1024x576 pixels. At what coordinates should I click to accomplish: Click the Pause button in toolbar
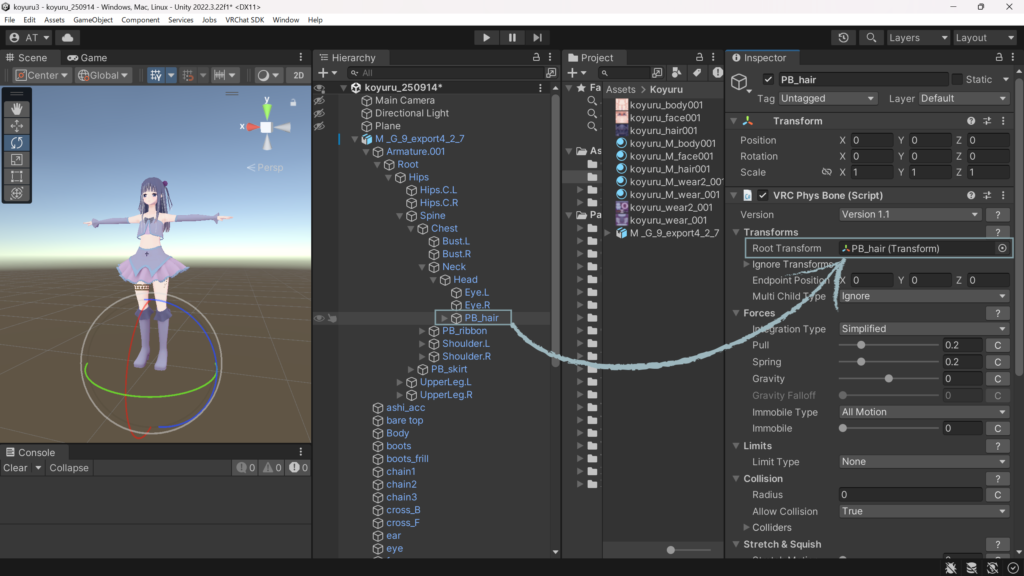pyautogui.click(x=512, y=38)
